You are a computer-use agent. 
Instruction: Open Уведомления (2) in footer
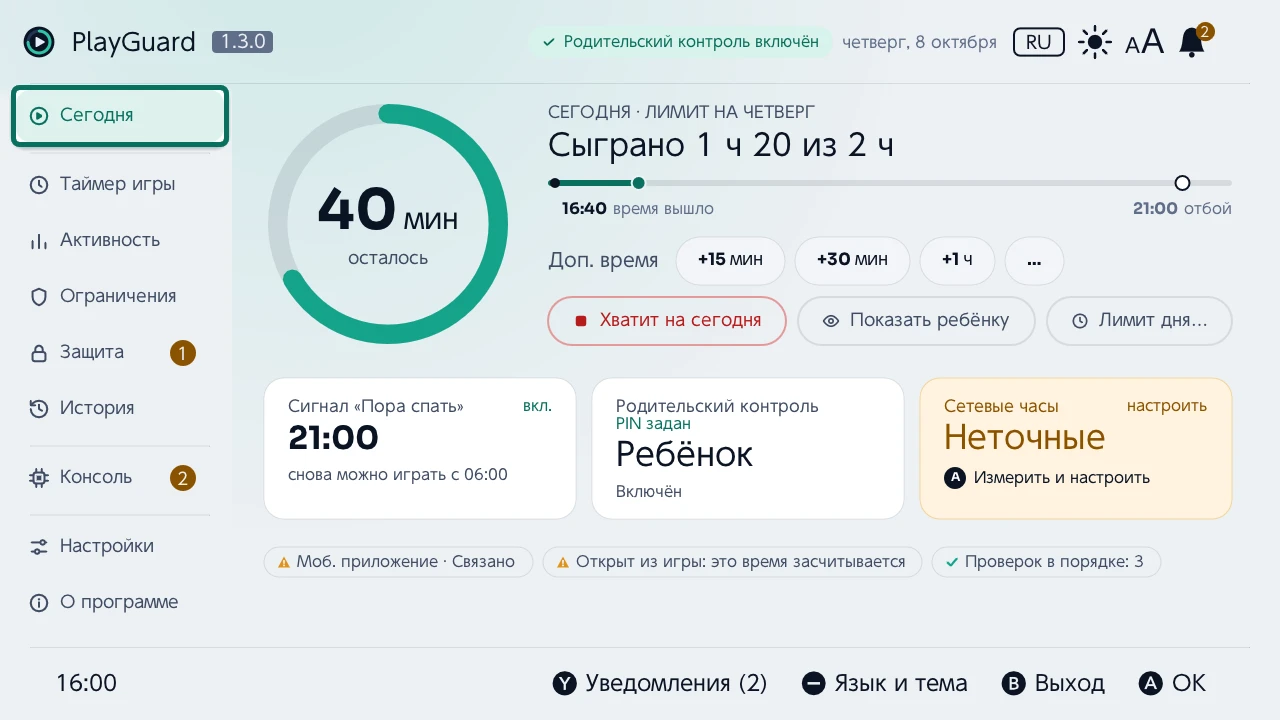pyautogui.click(x=660, y=684)
